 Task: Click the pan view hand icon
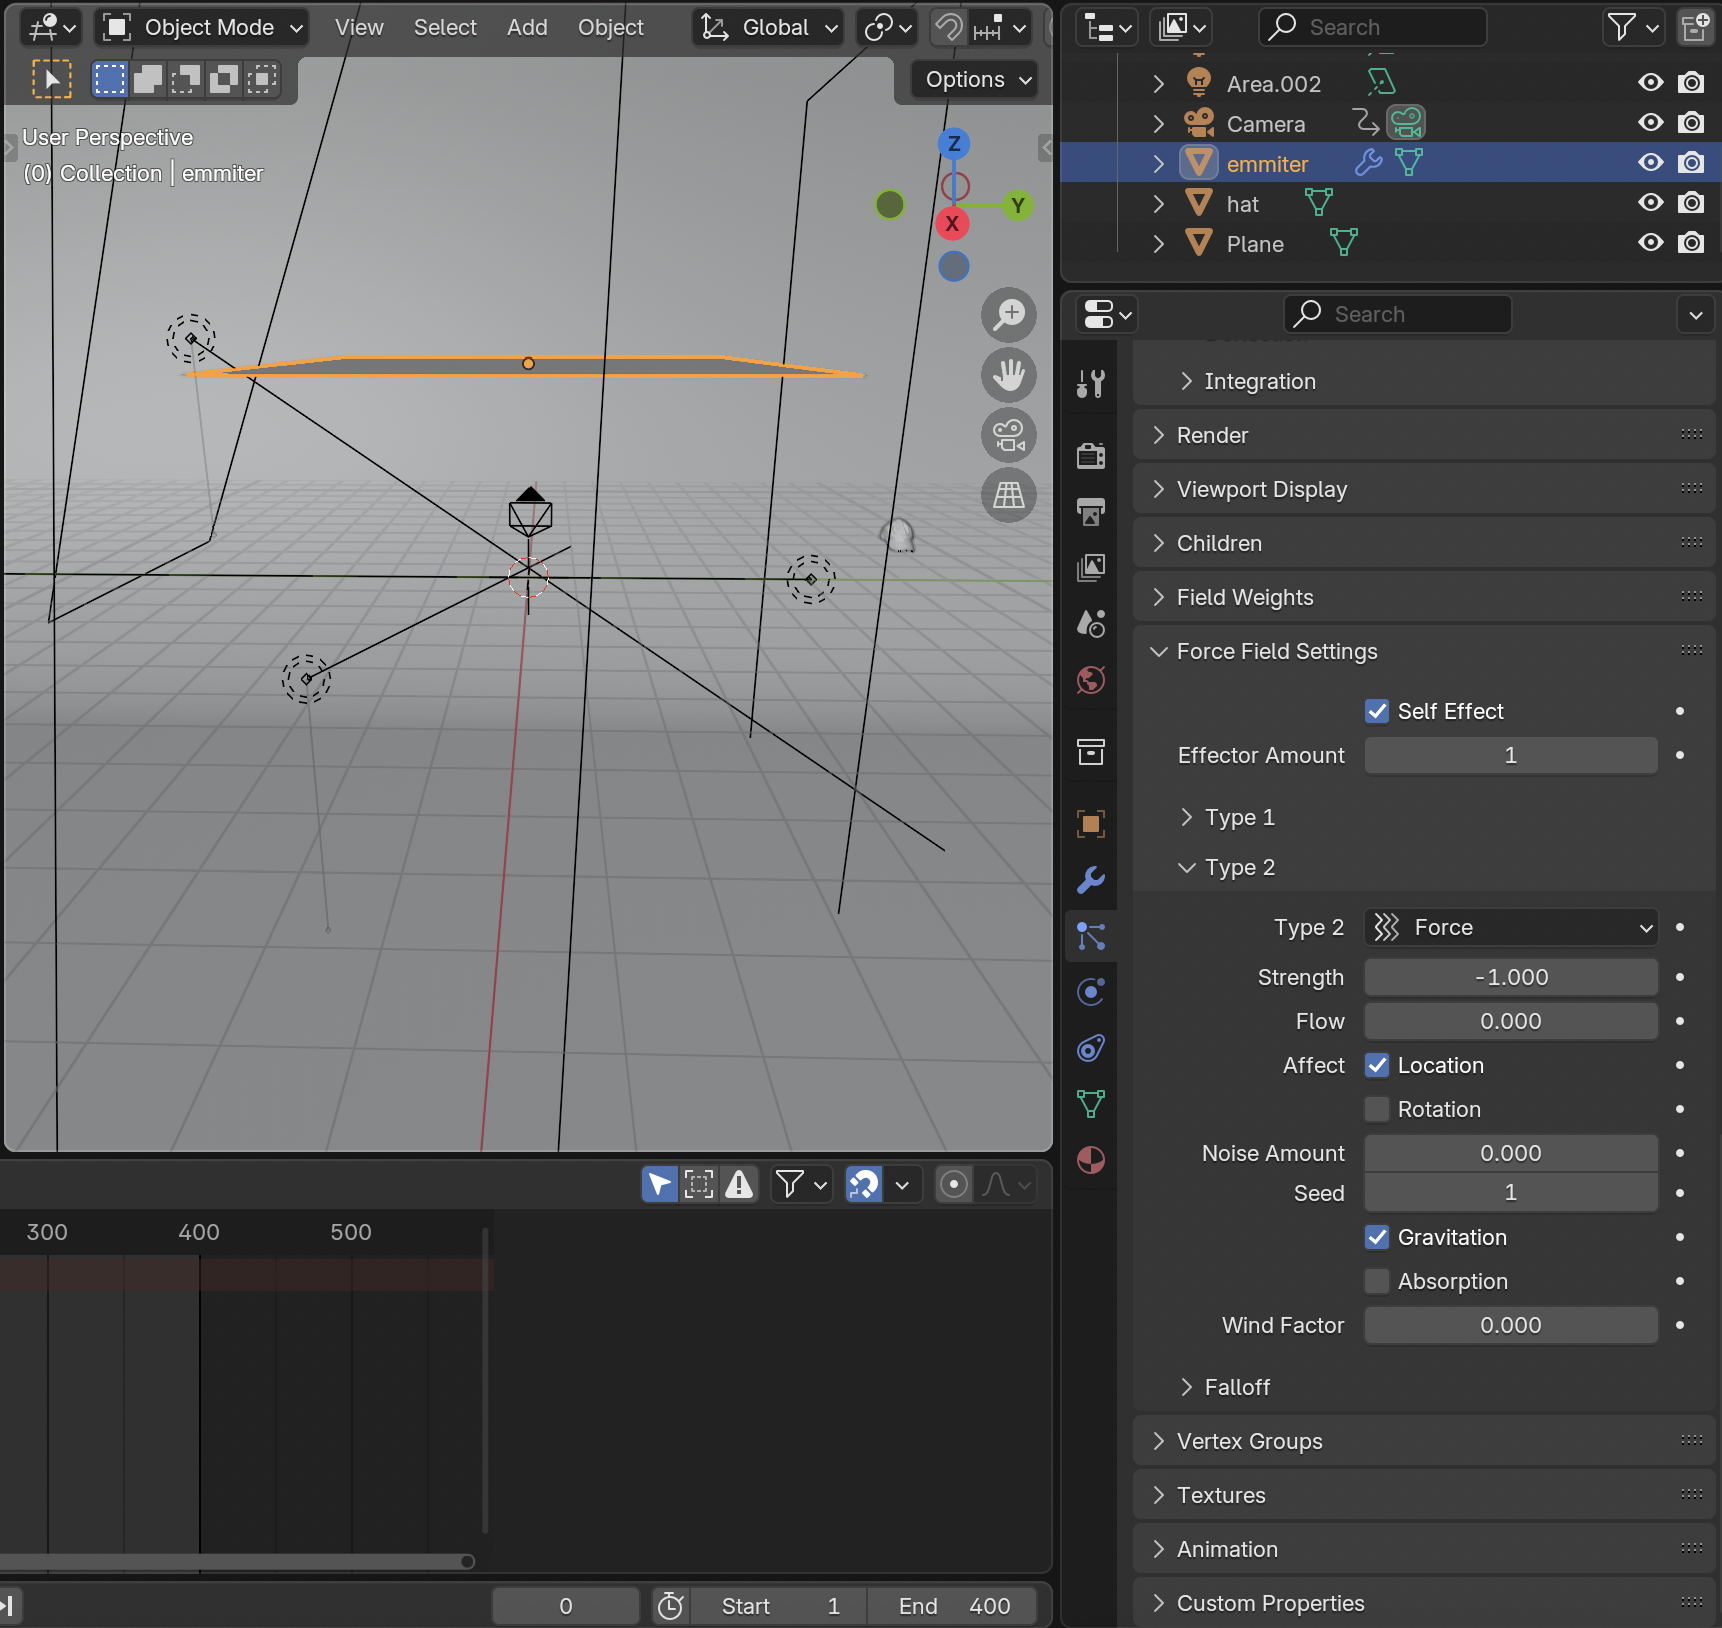point(1009,375)
